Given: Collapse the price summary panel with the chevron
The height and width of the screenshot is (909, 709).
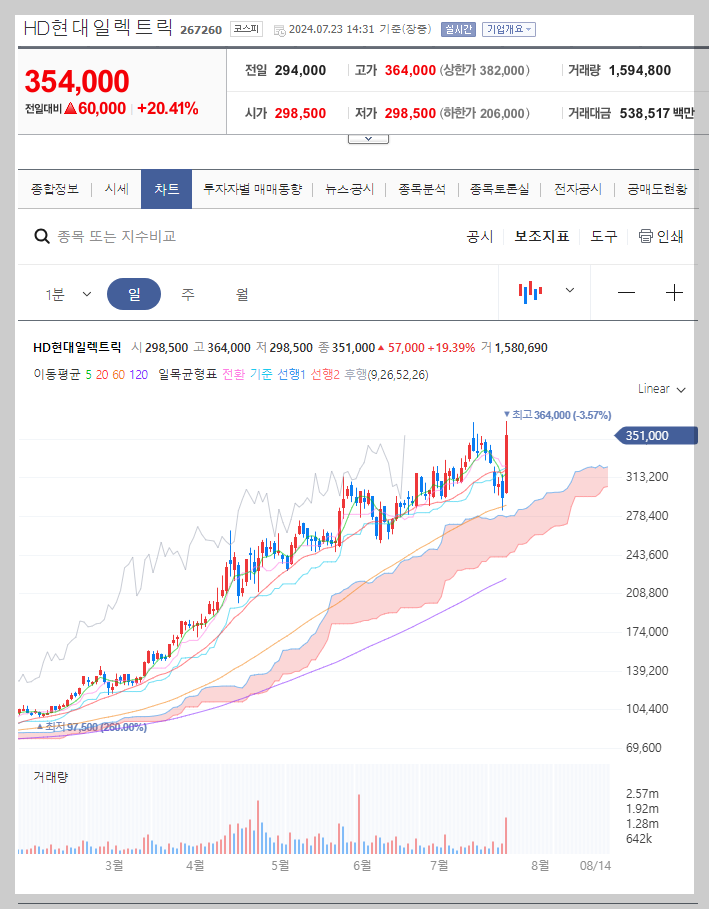Looking at the screenshot, I should (x=368, y=137).
